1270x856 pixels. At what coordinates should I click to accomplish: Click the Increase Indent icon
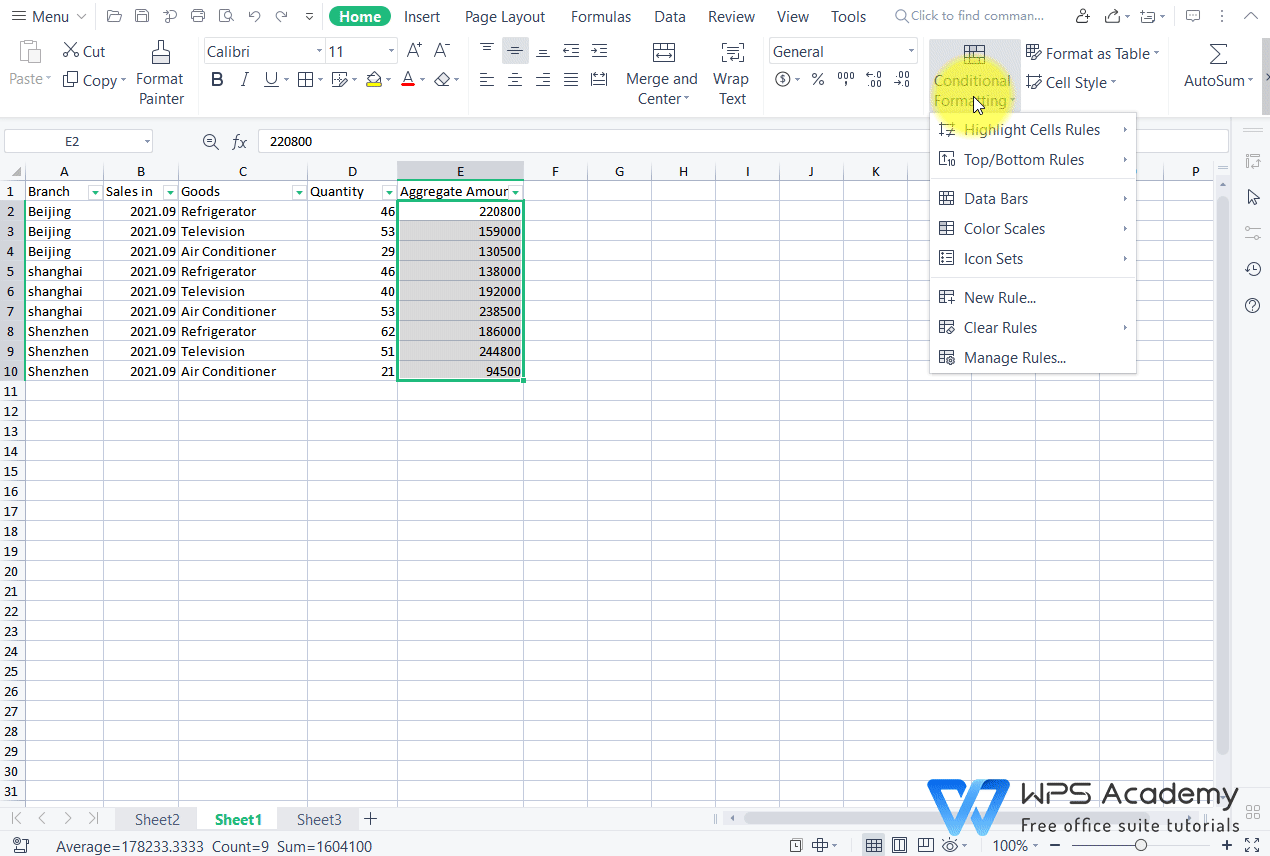point(599,51)
